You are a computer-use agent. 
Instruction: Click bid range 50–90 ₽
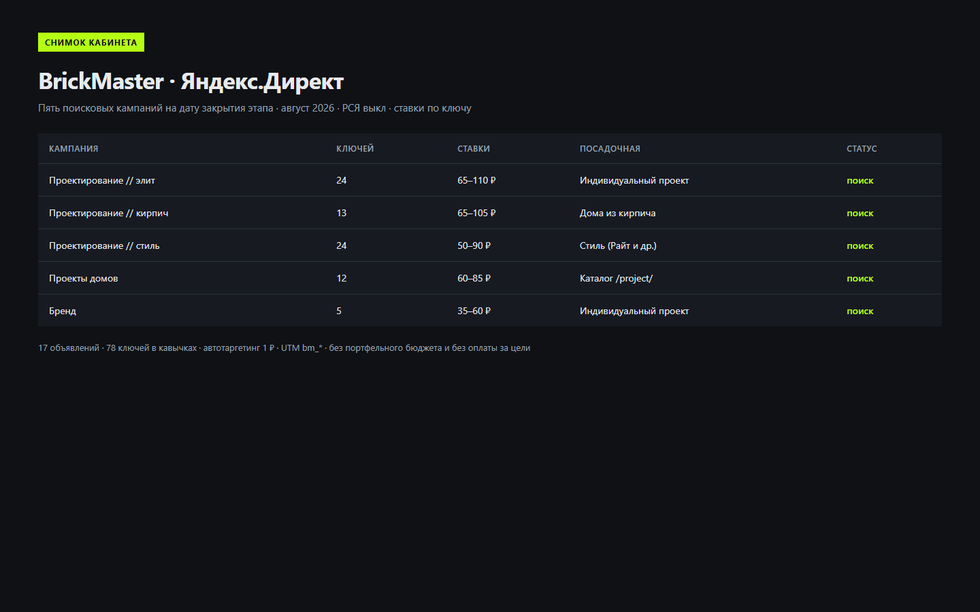[474, 246]
